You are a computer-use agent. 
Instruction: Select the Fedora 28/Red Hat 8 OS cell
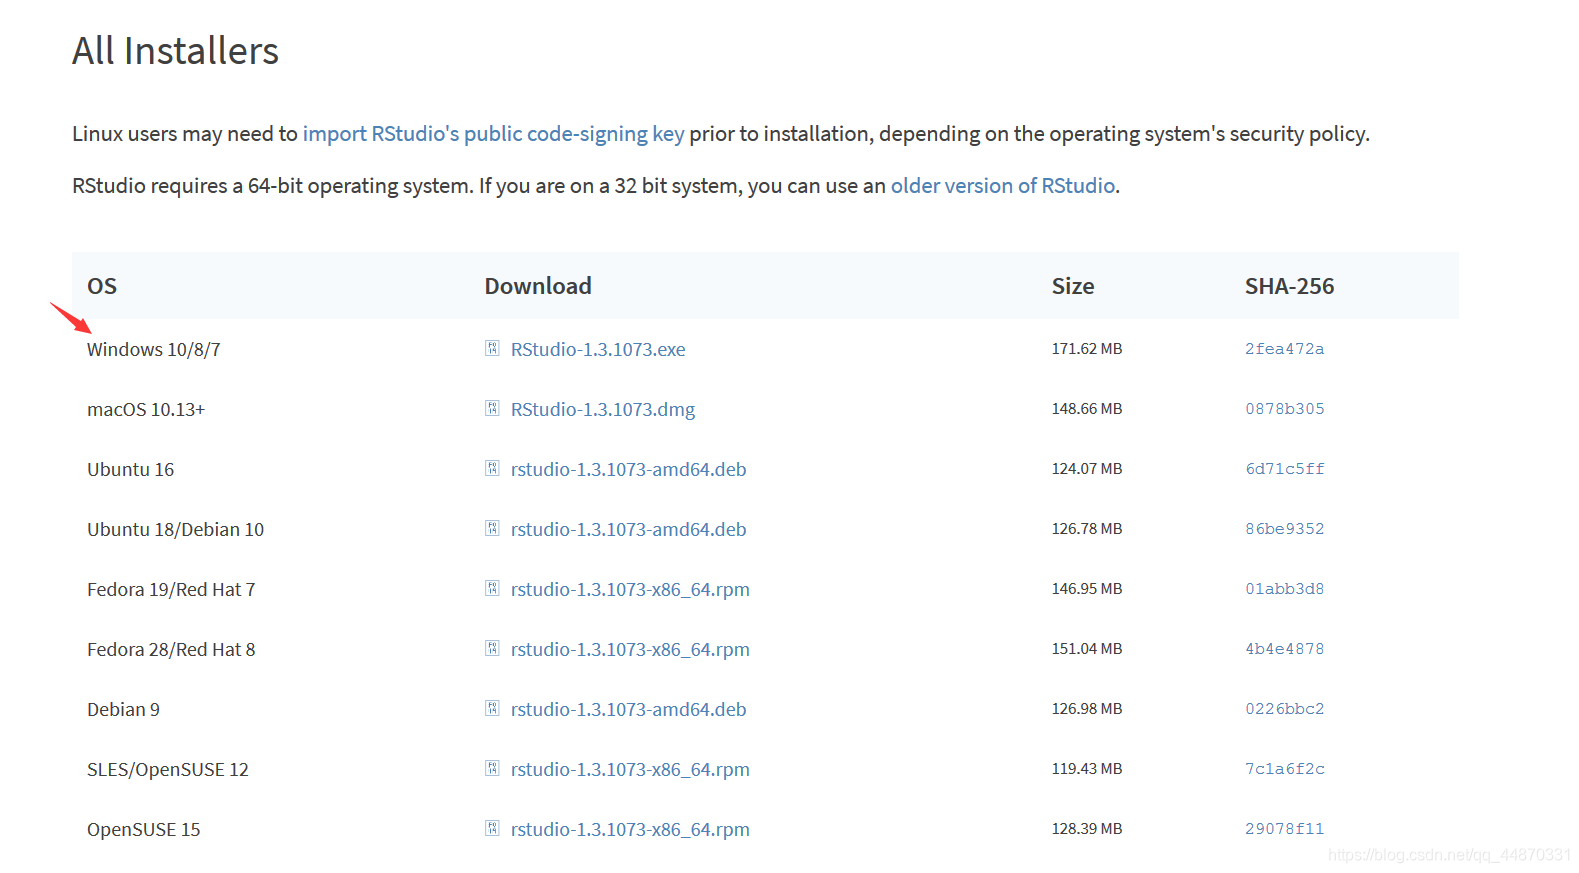point(171,649)
